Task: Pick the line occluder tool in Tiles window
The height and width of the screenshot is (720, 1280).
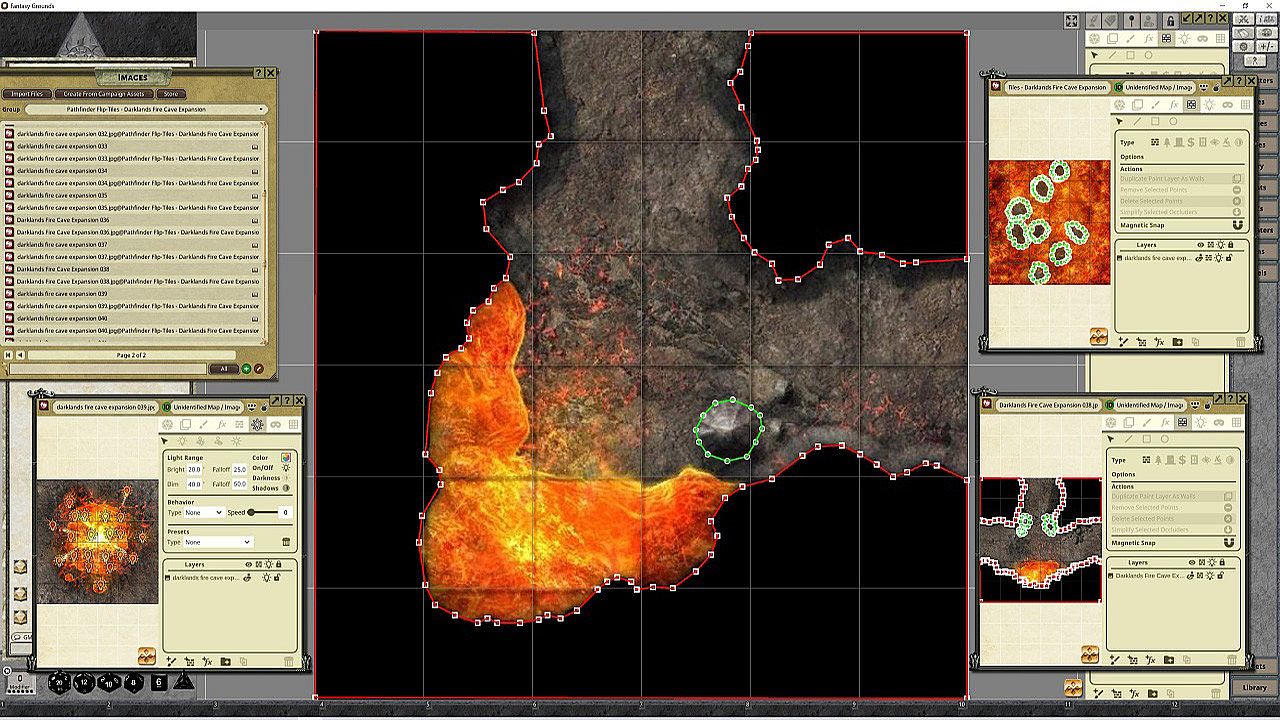Action: pos(1137,122)
